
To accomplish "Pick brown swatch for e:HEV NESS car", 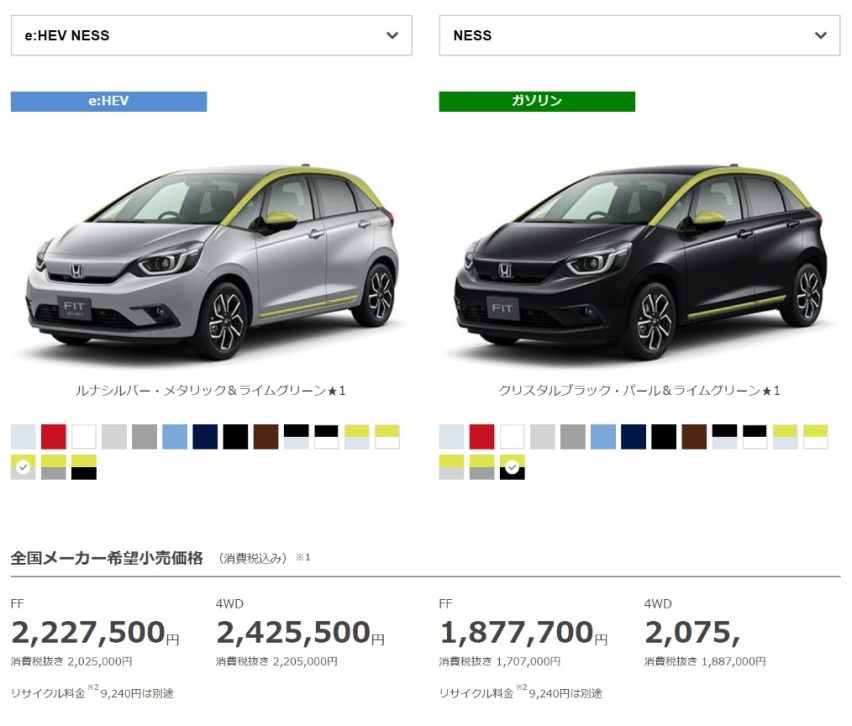I will (x=266, y=437).
